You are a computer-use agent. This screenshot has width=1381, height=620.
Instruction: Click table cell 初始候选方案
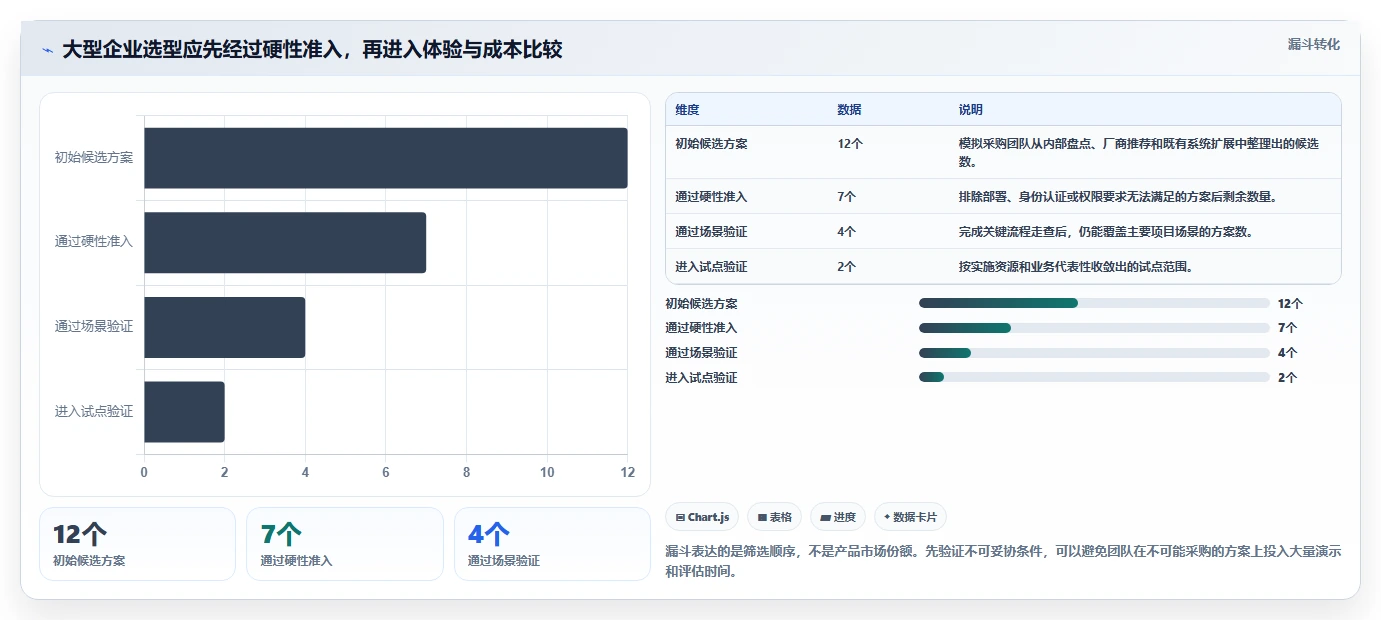[711, 143]
